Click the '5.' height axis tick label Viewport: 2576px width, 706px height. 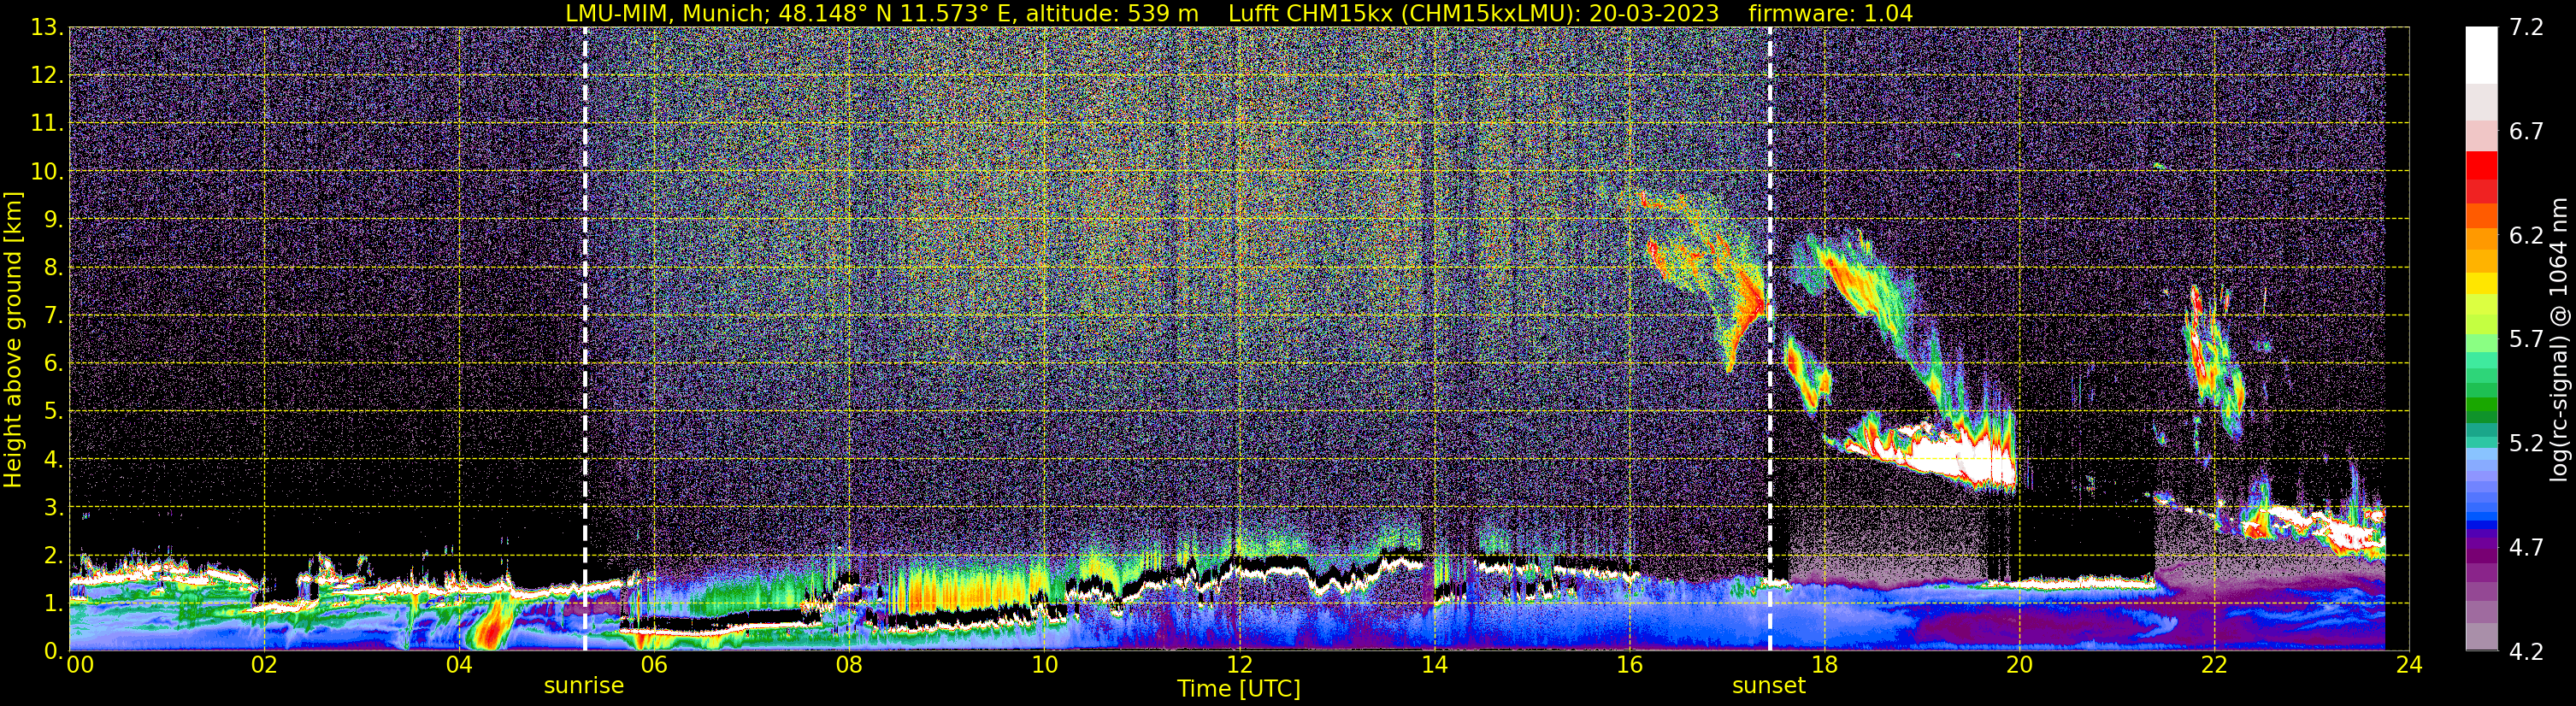tap(54, 412)
